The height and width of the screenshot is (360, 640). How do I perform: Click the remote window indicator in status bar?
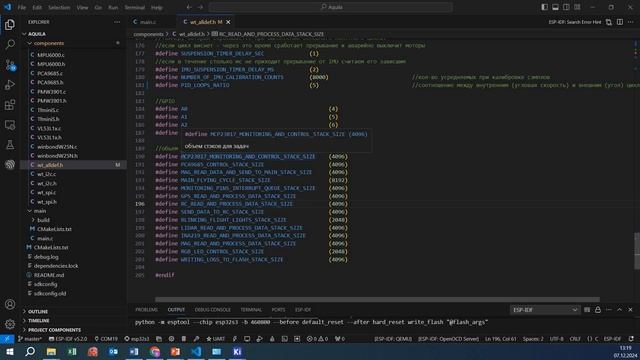point(7,339)
